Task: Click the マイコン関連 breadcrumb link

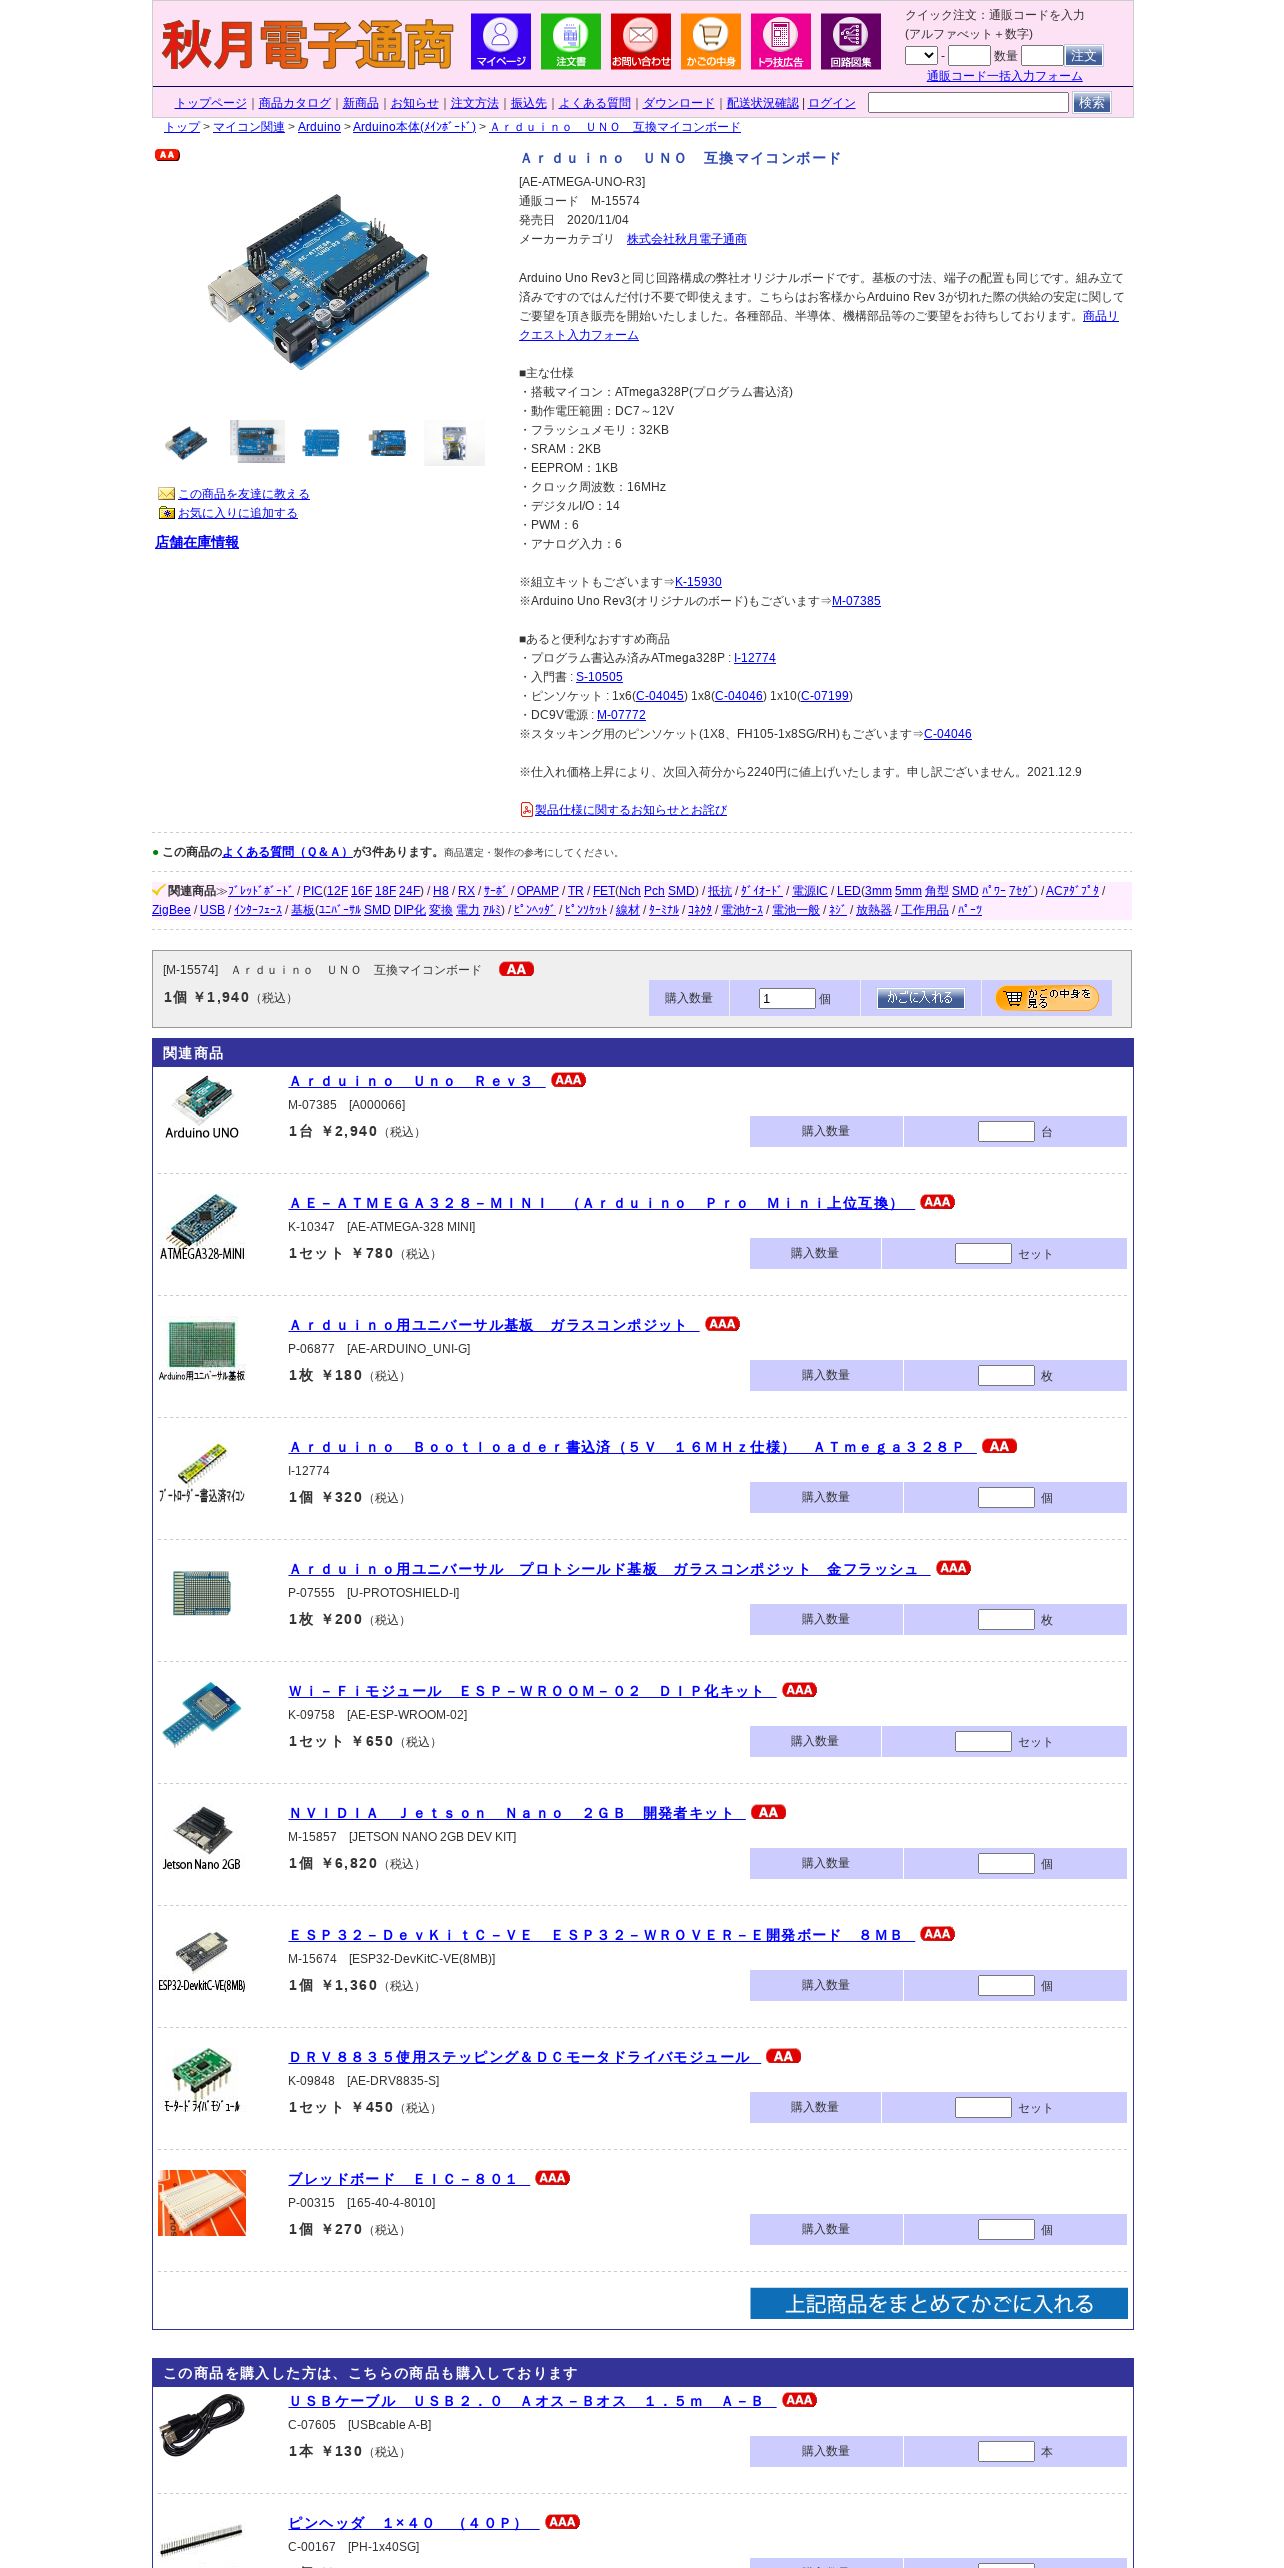Action: point(249,127)
